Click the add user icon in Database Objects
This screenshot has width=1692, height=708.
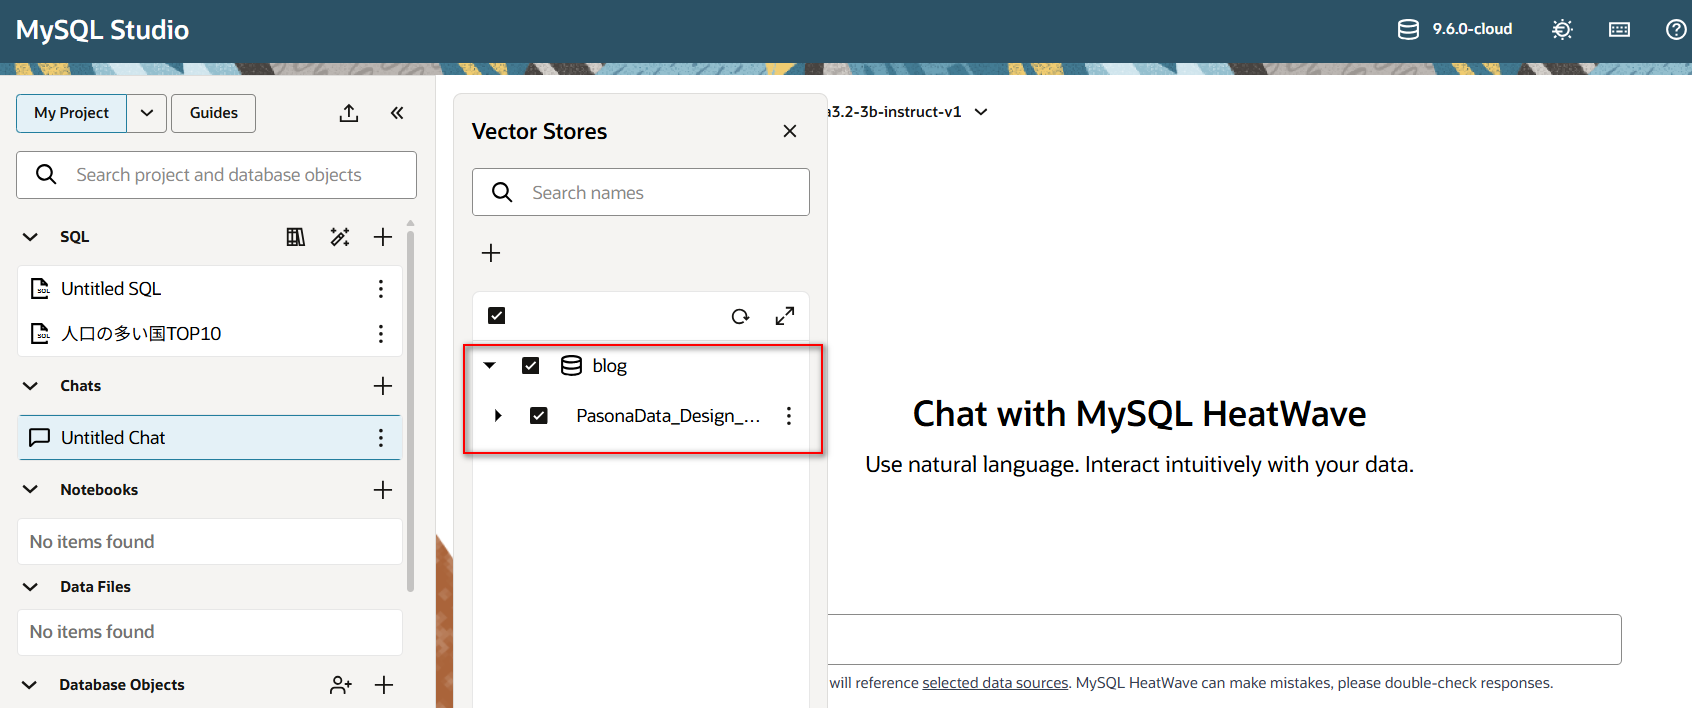pos(341,685)
